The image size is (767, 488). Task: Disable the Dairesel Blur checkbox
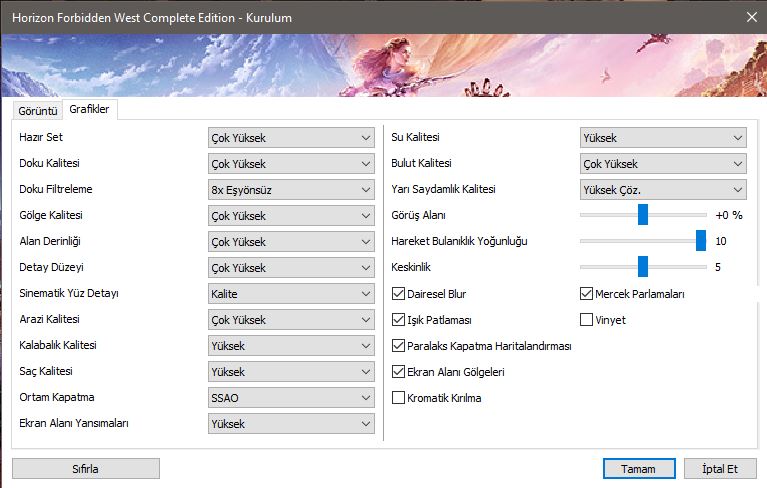[398, 294]
